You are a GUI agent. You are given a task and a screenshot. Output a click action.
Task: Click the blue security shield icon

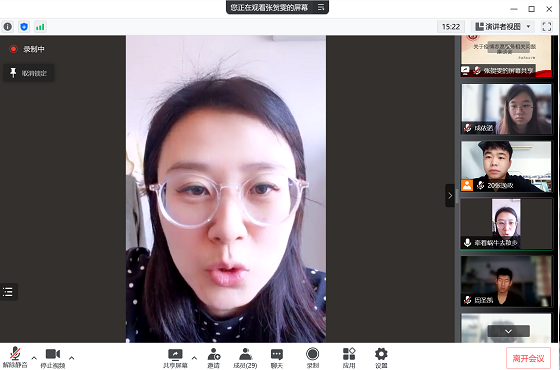pyautogui.click(x=24, y=27)
